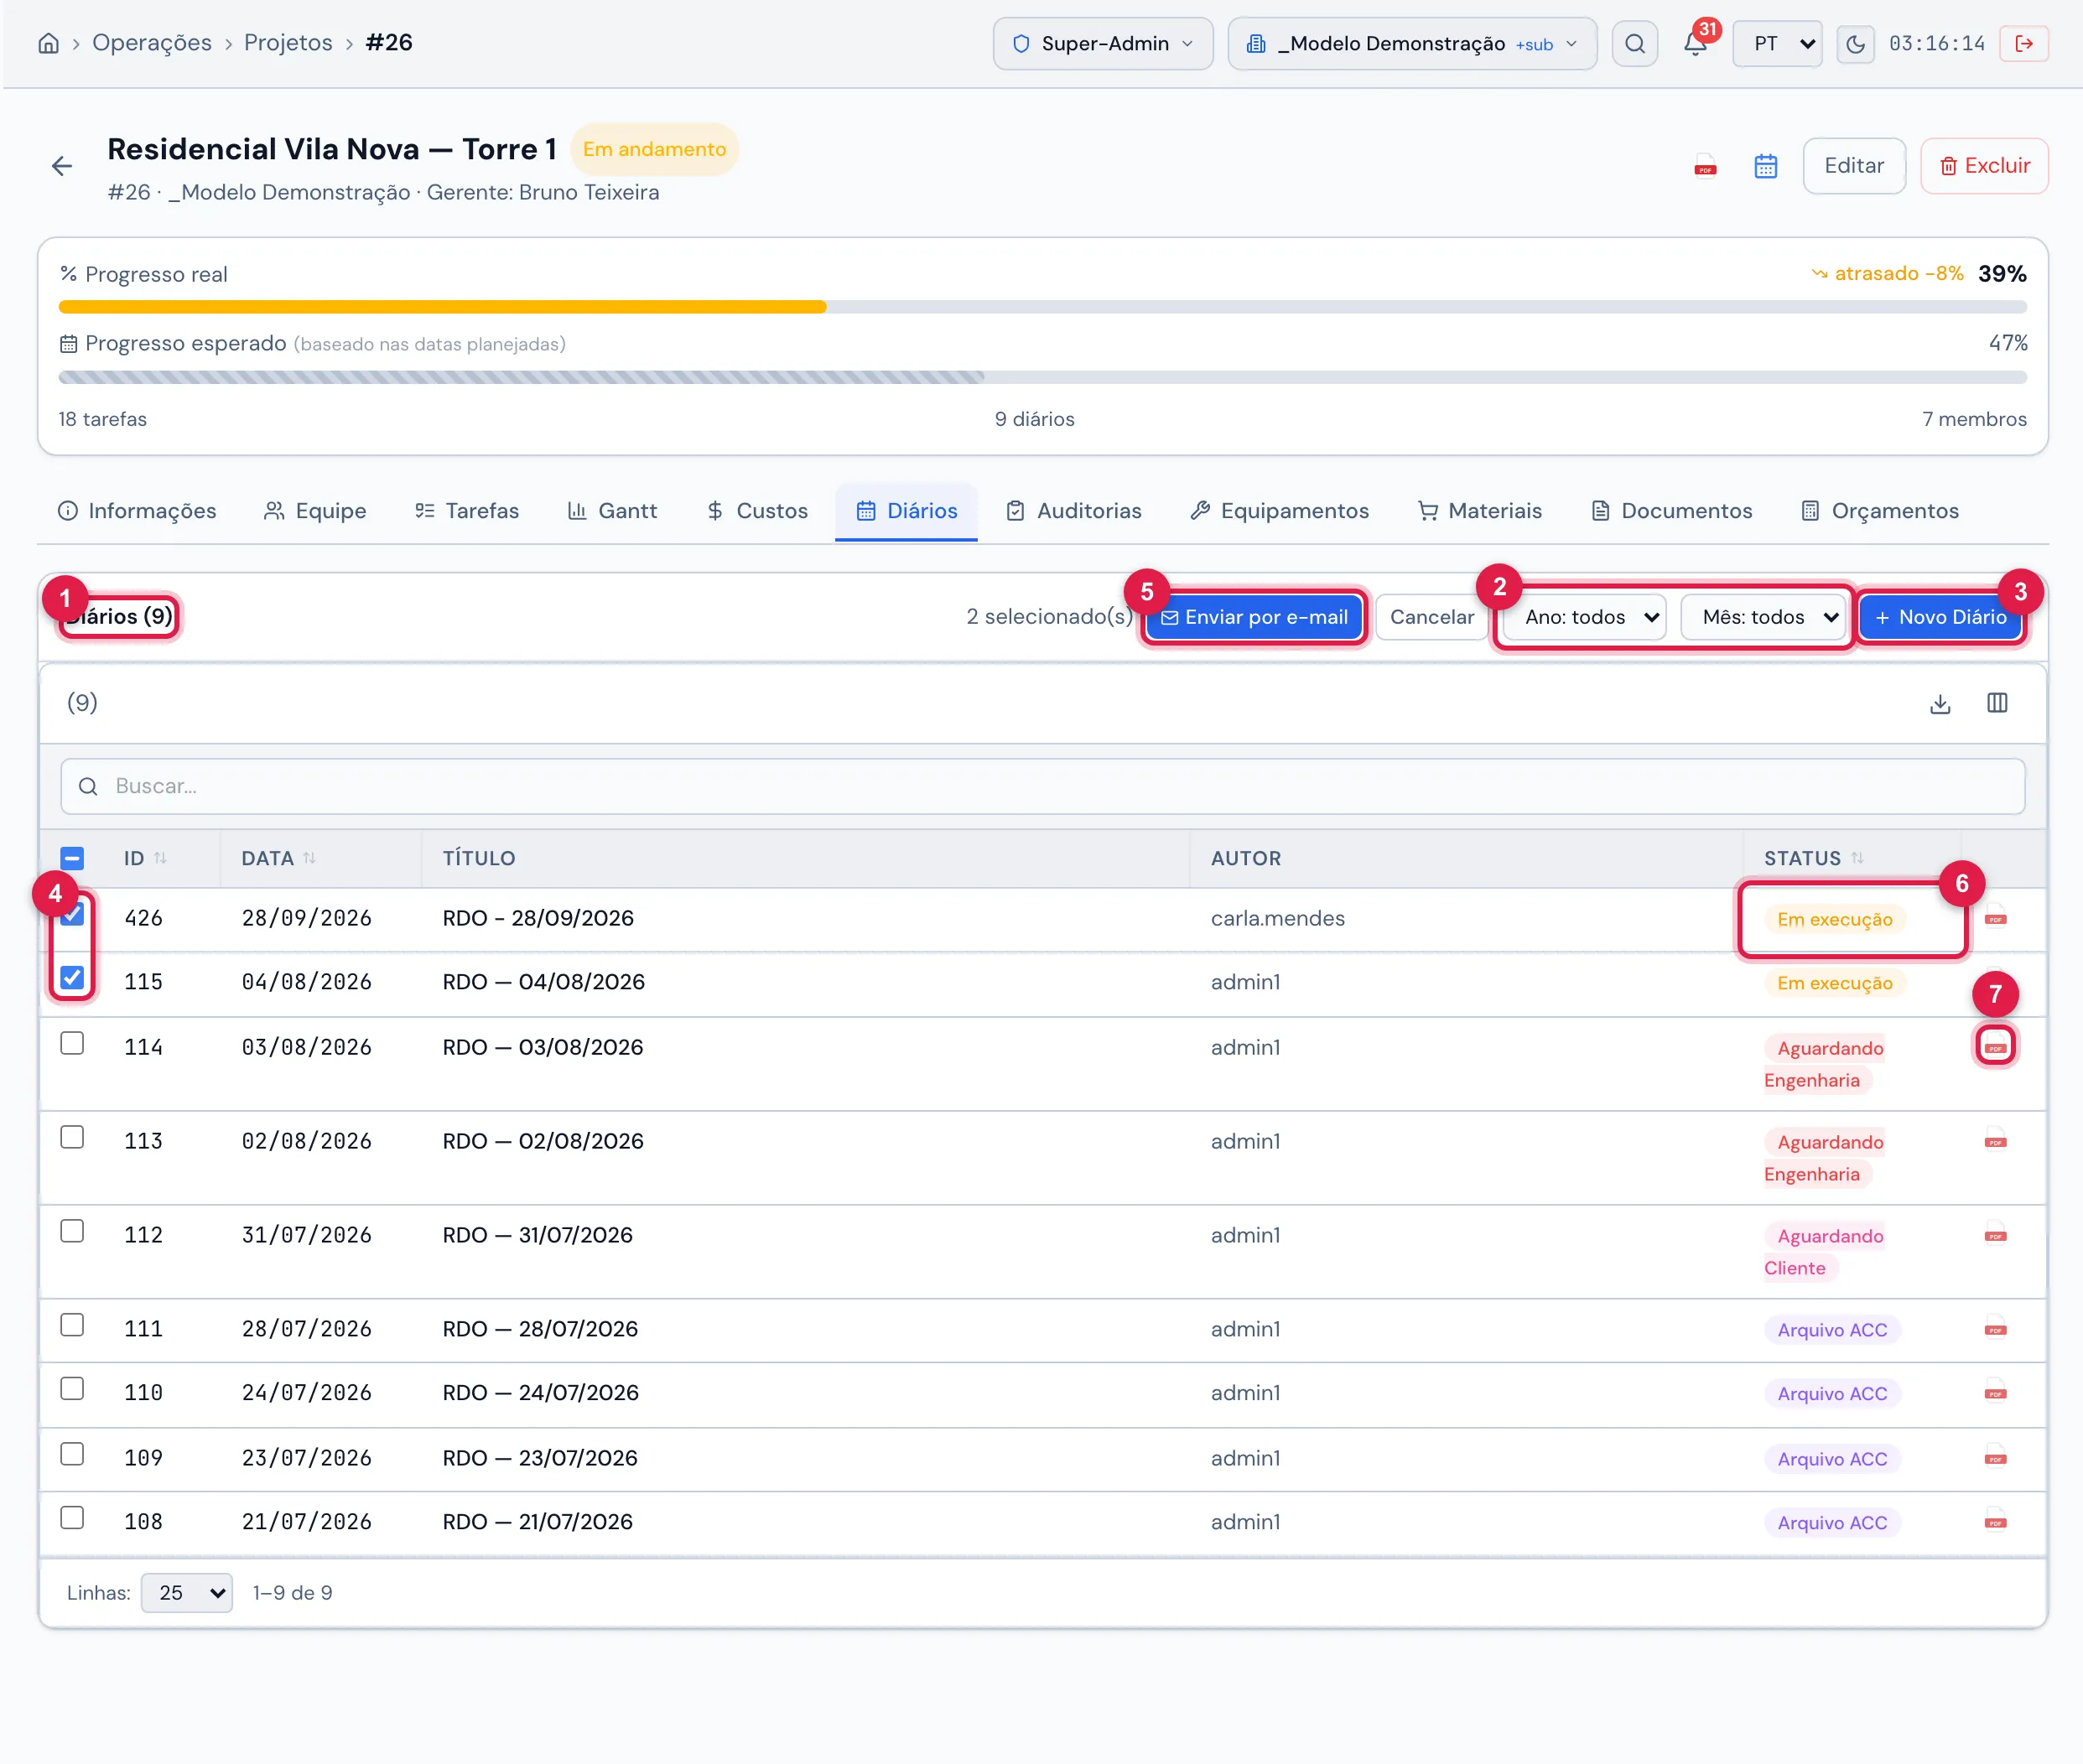
Task: Switch to the Orçamentos tab
Action: 1879,511
